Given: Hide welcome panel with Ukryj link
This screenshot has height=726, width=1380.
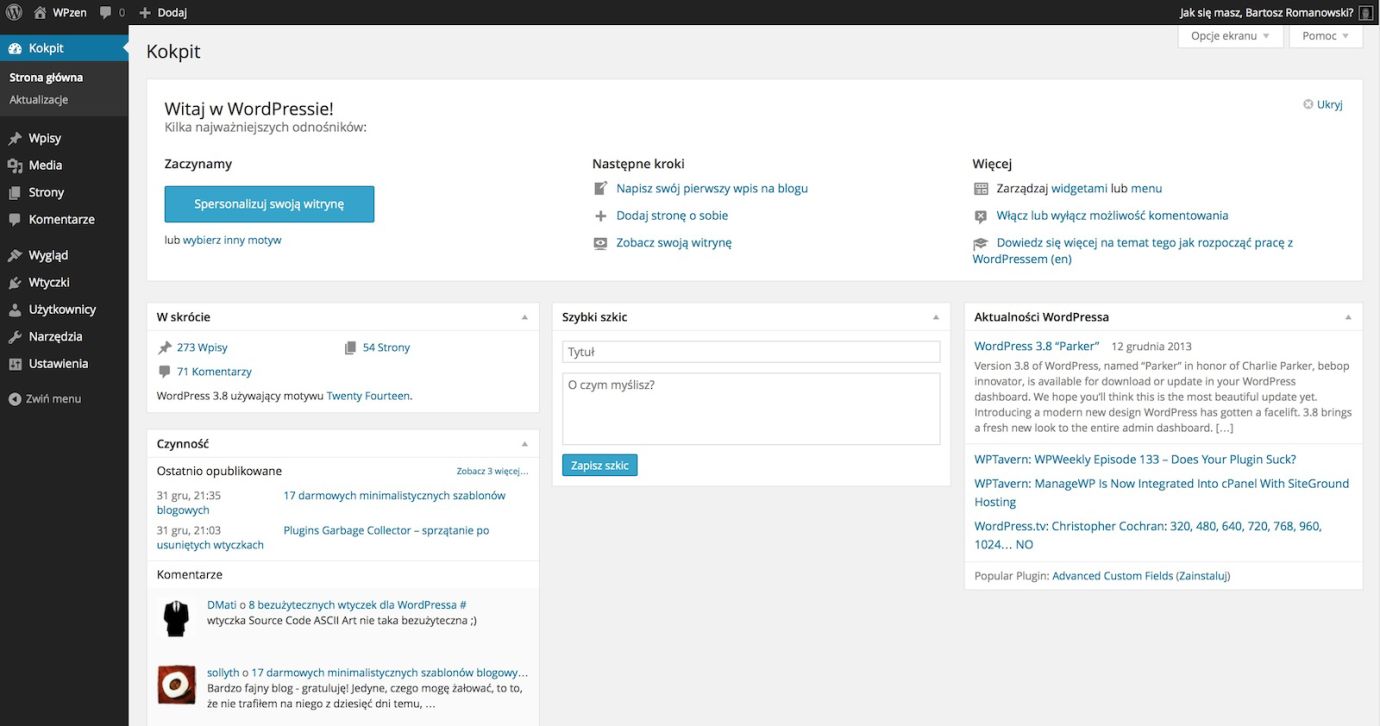Looking at the screenshot, I should click(1329, 104).
